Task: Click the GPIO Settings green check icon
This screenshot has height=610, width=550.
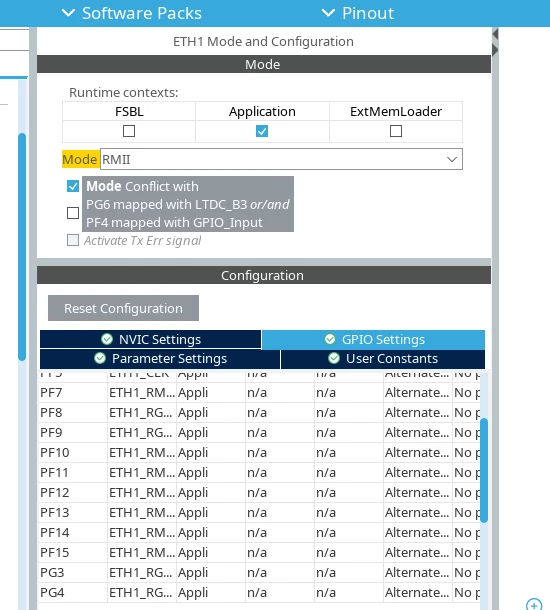Action: point(330,339)
